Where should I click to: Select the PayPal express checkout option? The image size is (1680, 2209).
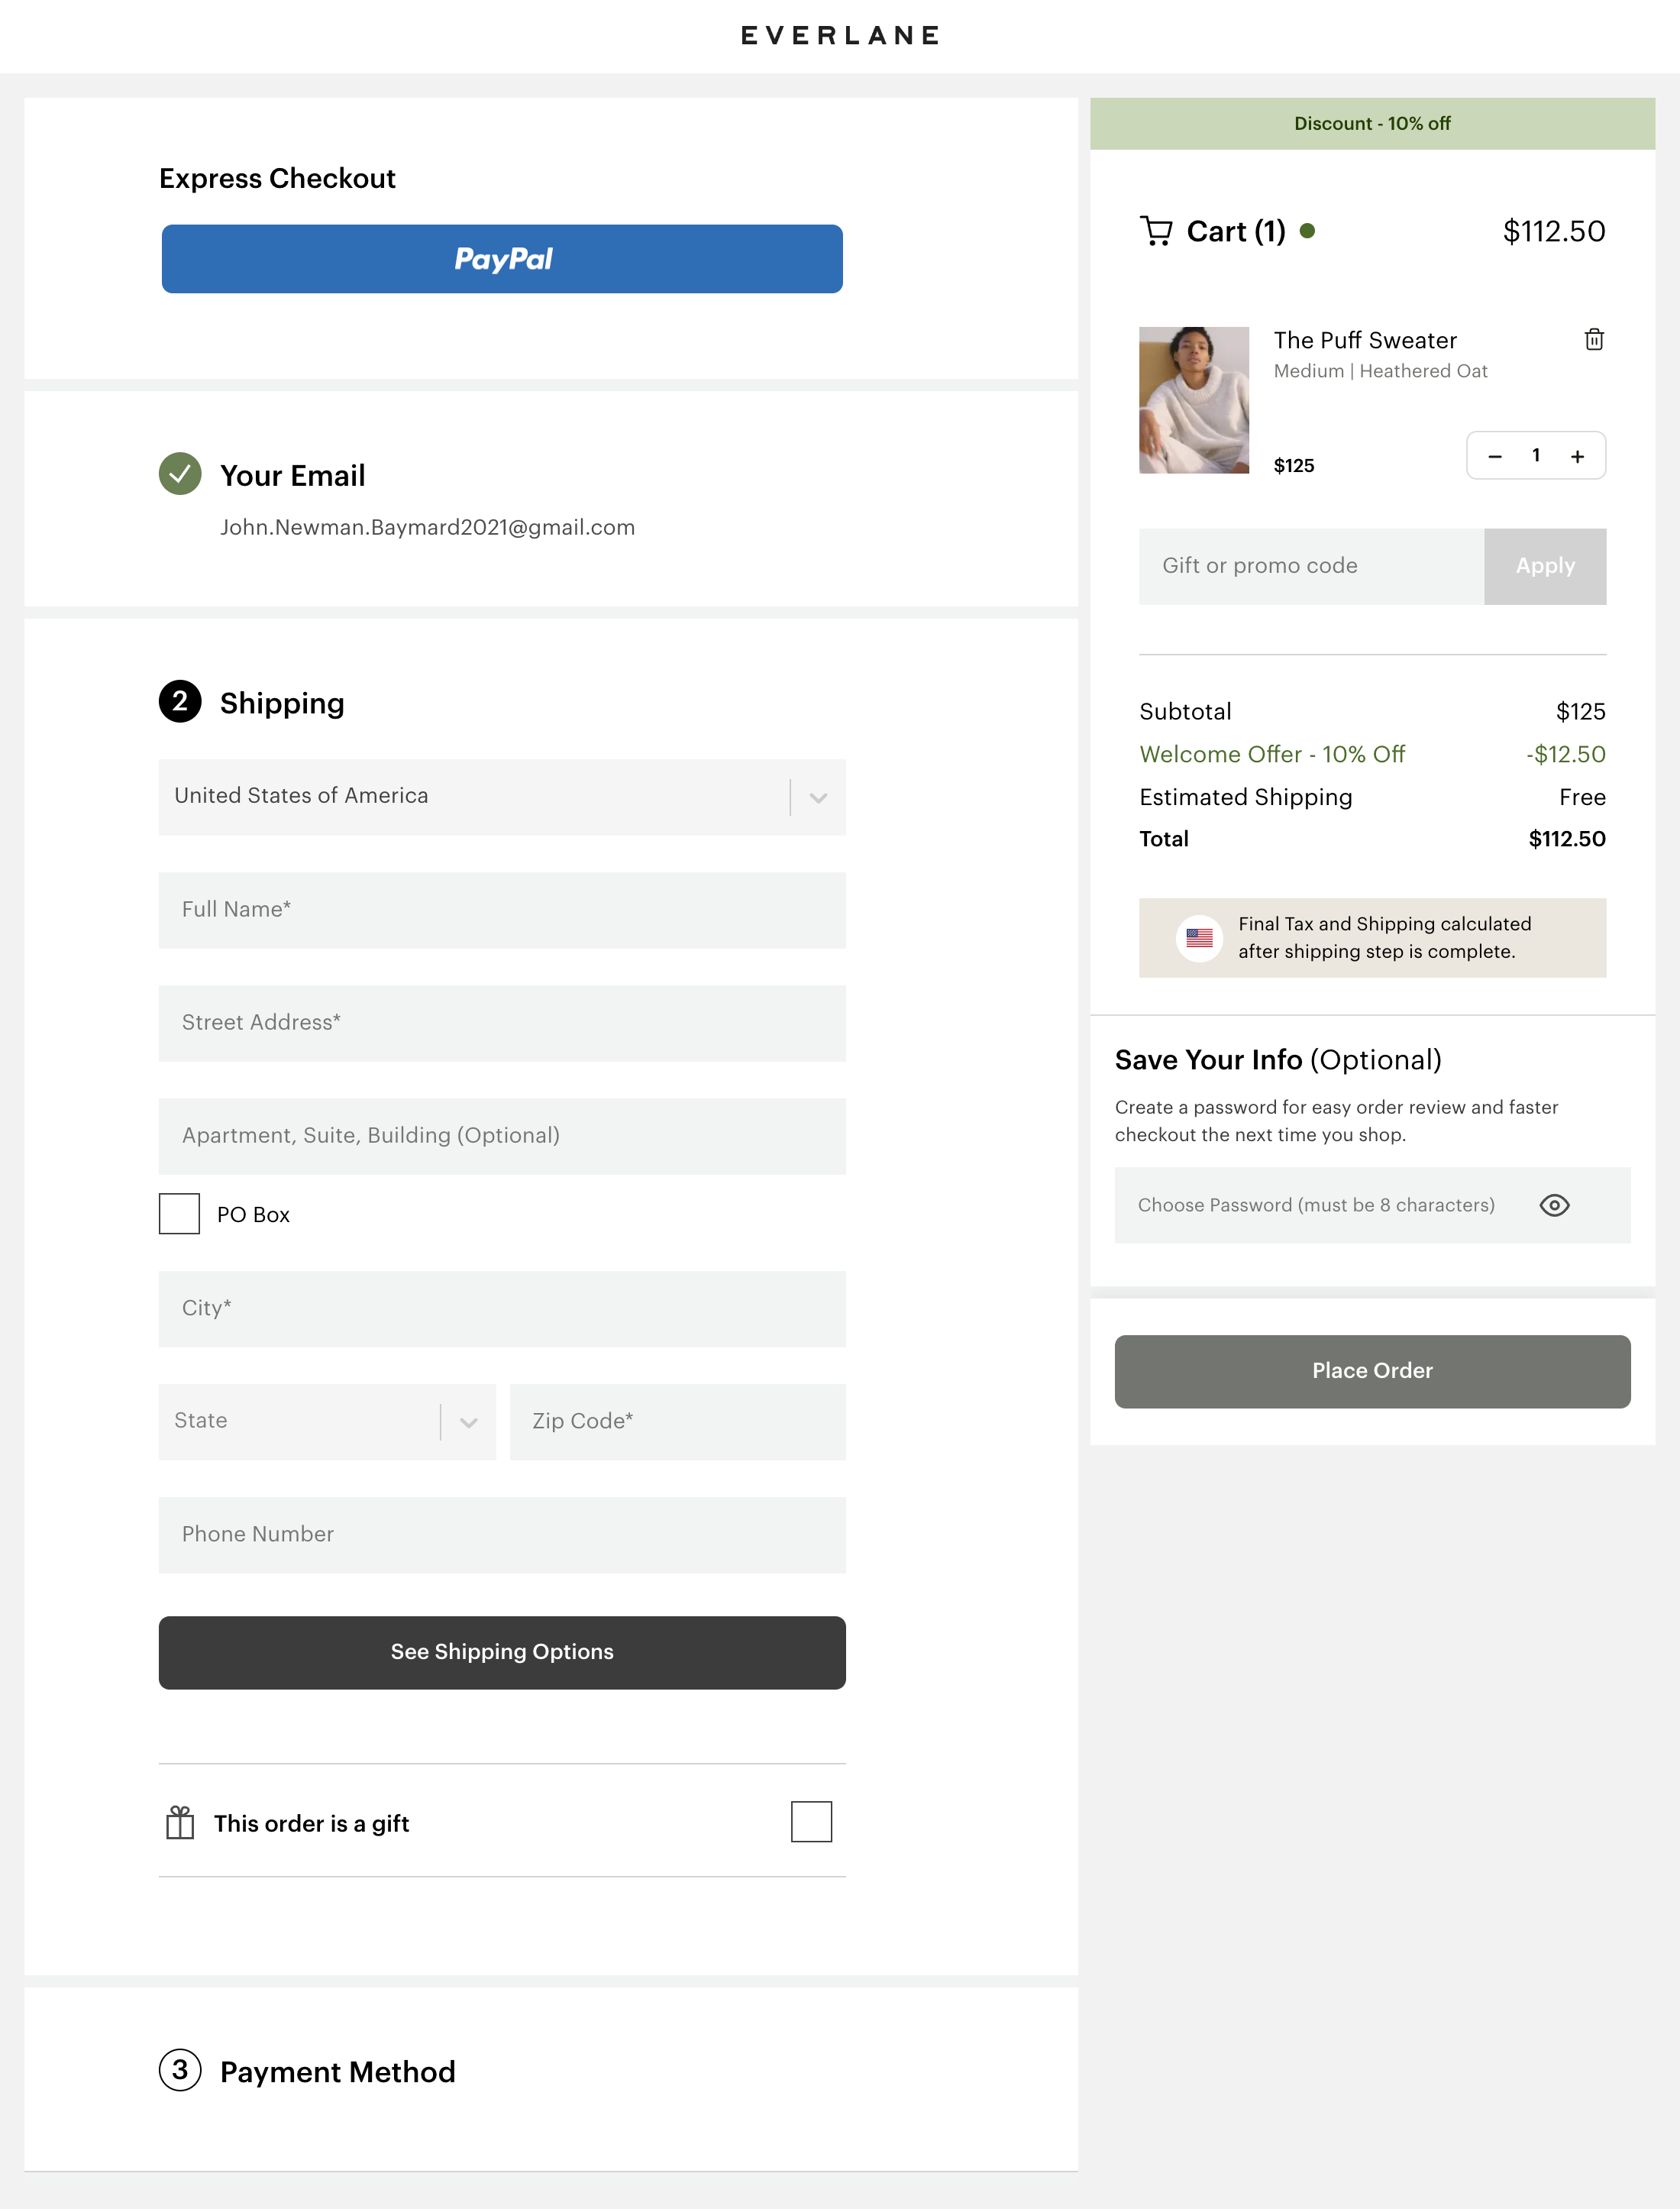(x=501, y=258)
